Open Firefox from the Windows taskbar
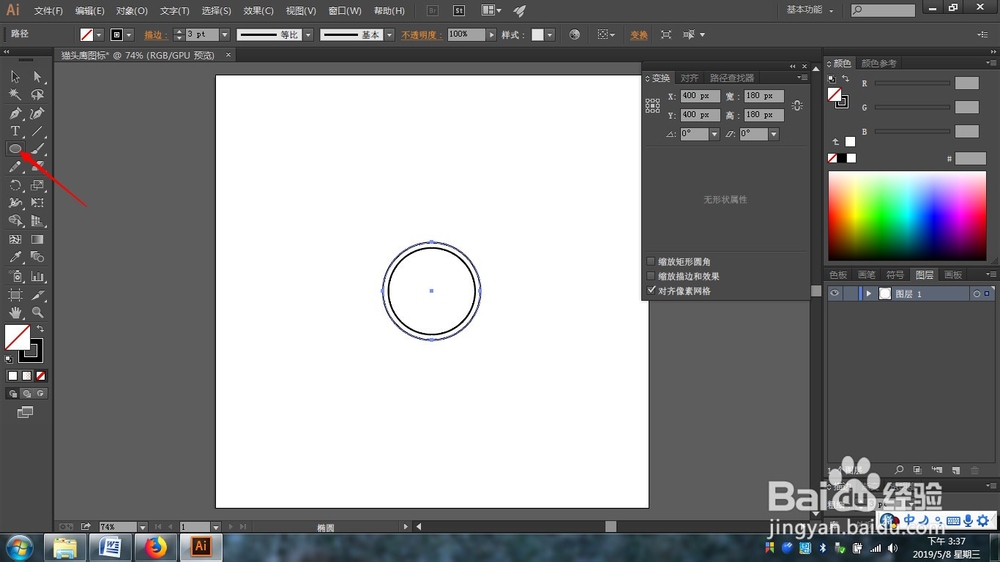Viewport: 1000px width, 562px height. [x=155, y=547]
